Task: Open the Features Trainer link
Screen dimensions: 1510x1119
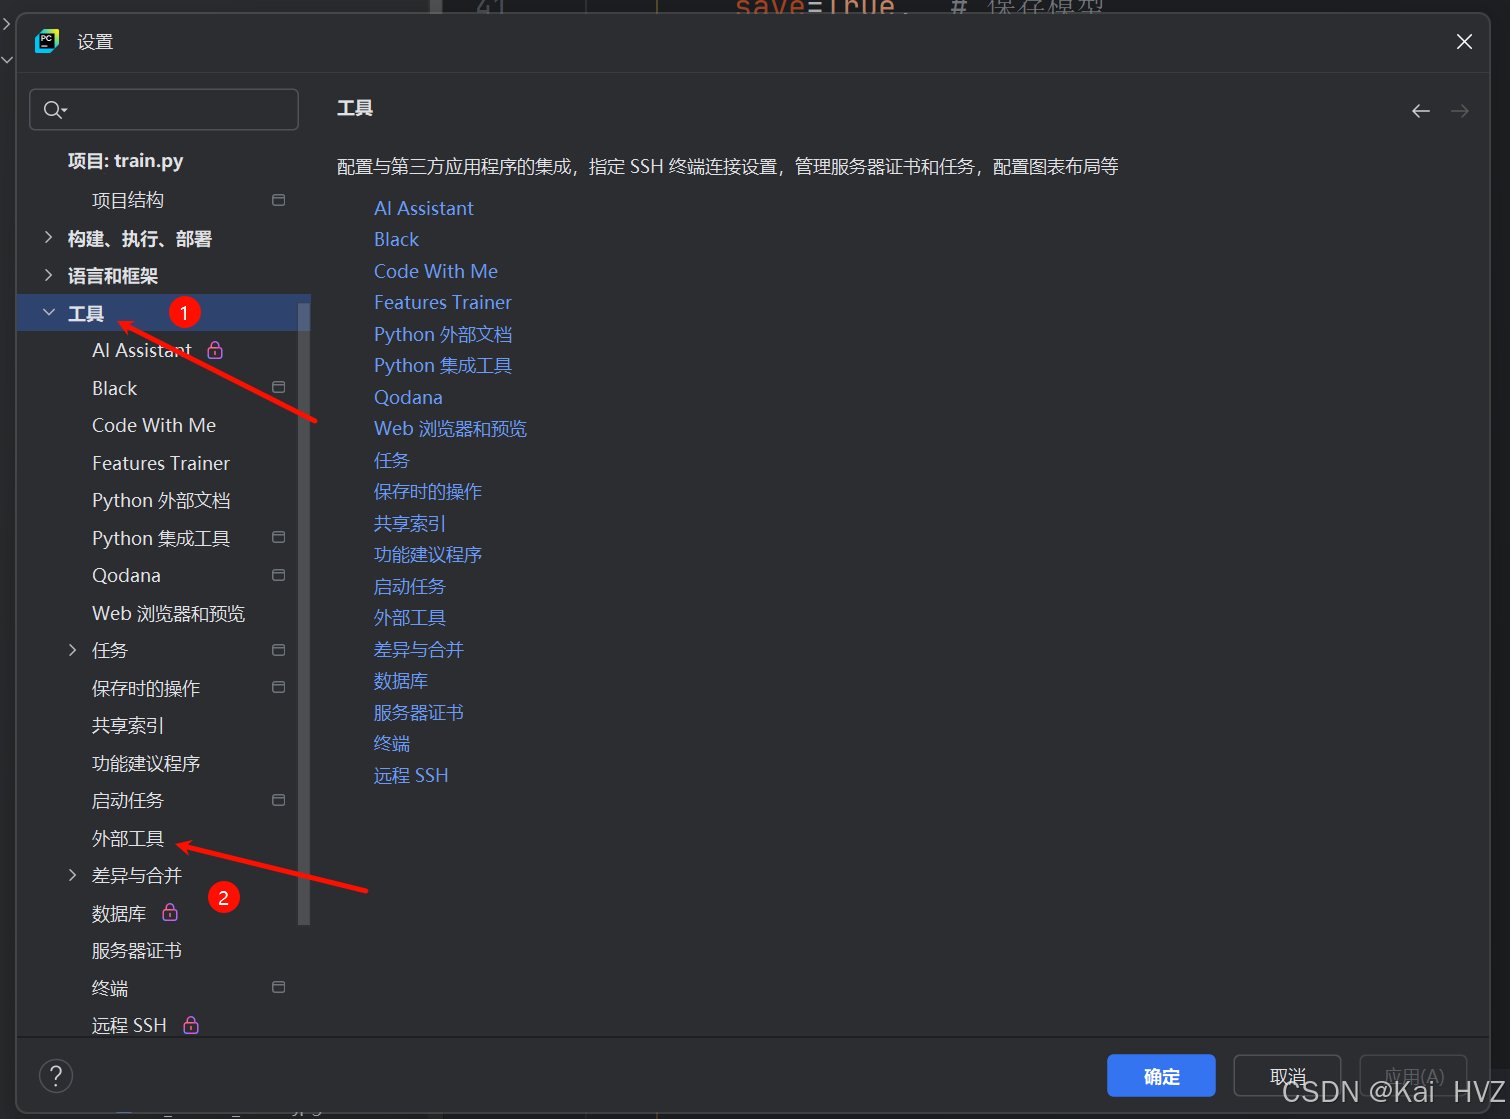Action: (x=443, y=302)
